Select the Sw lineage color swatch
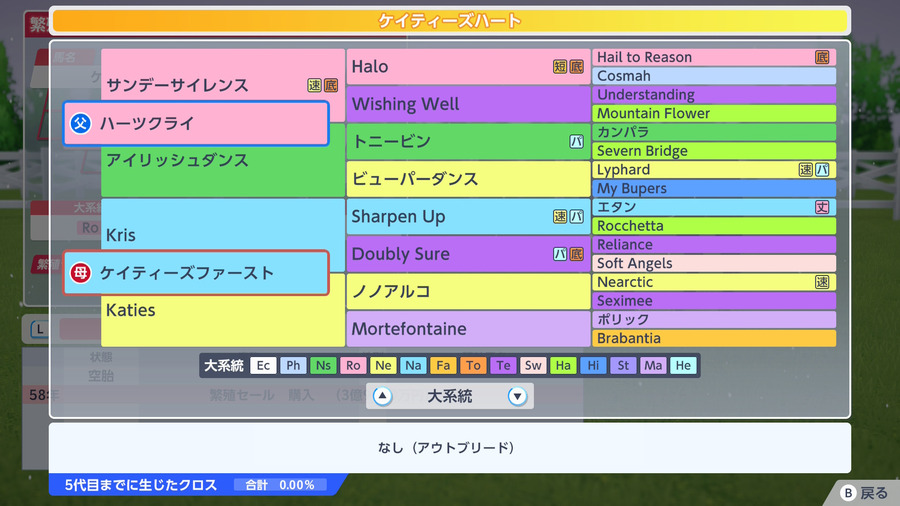The width and height of the screenshot is (900, 506). (x=533, y=365)
